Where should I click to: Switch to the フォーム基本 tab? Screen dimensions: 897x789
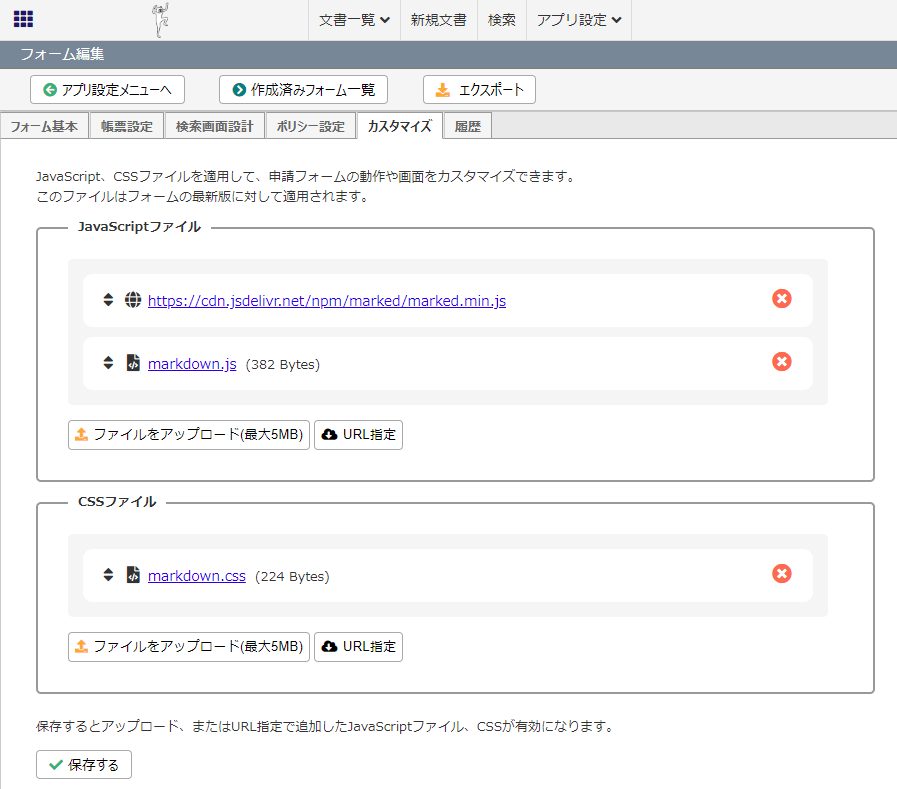click(x=44, y=126)
